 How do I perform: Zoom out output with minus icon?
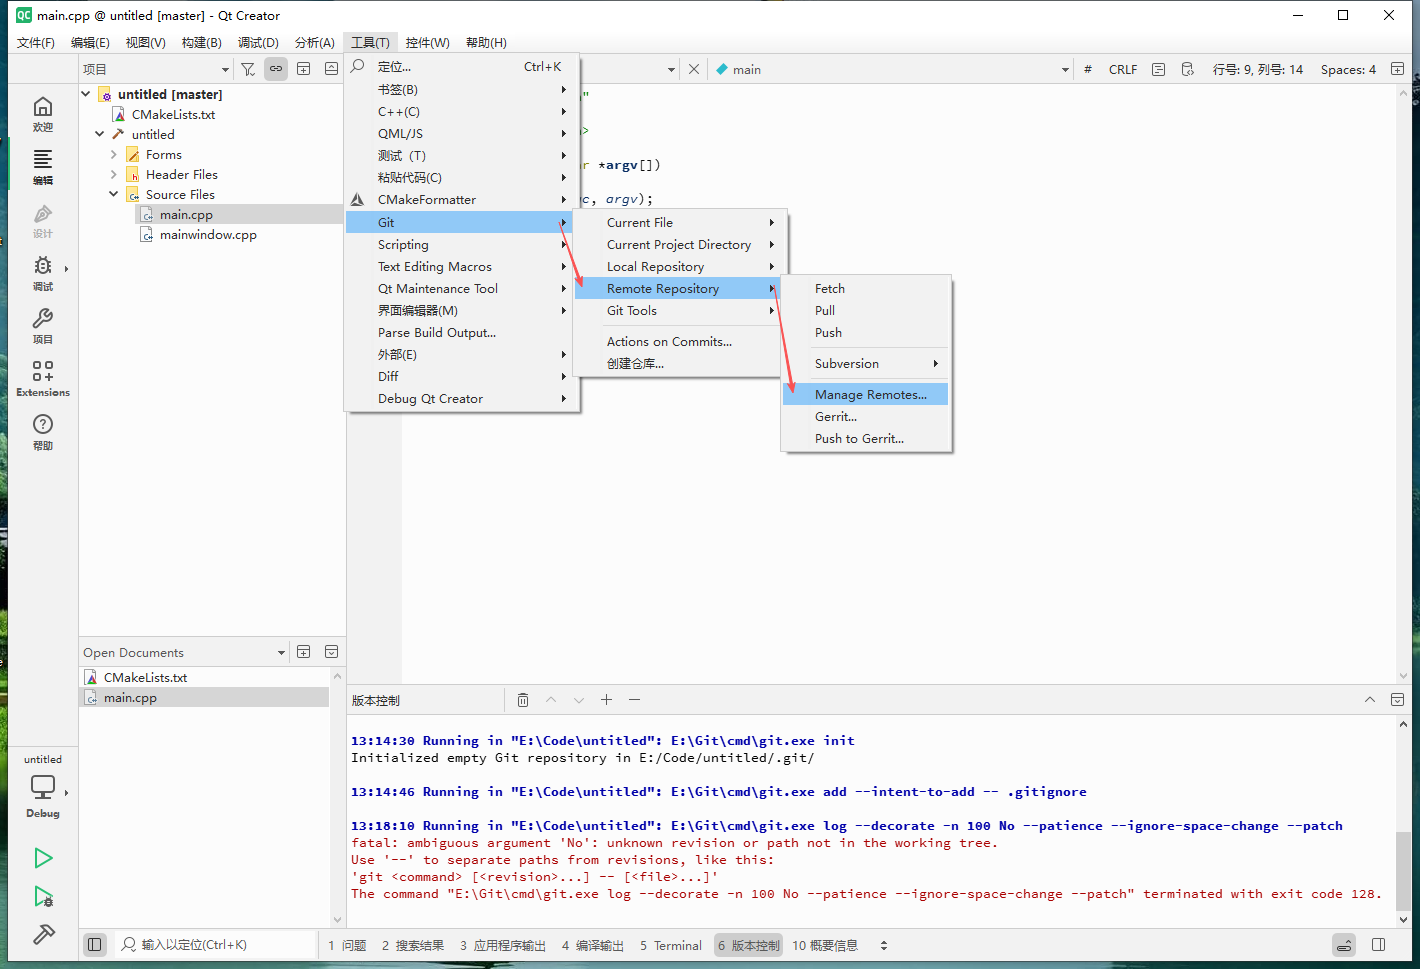click(634, 700)
